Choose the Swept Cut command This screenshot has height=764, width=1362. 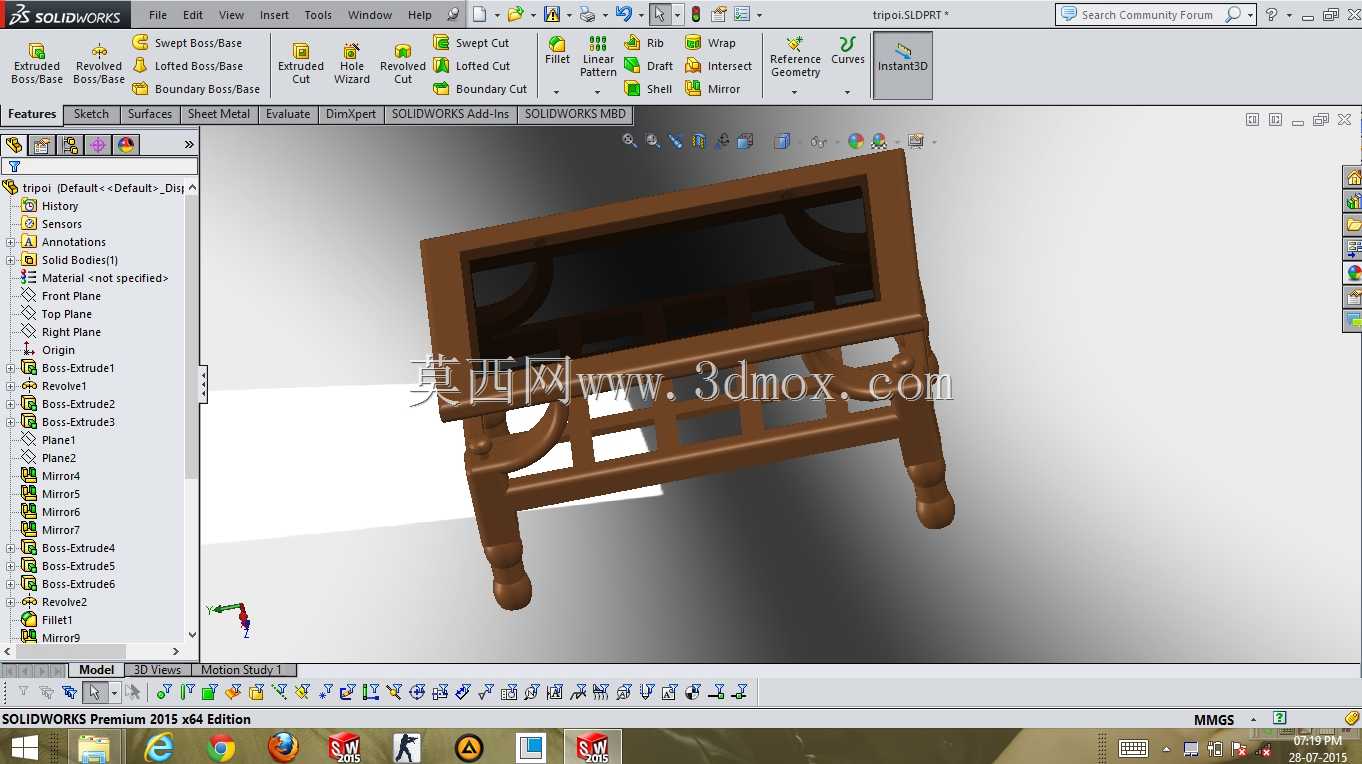coord(471,43)
